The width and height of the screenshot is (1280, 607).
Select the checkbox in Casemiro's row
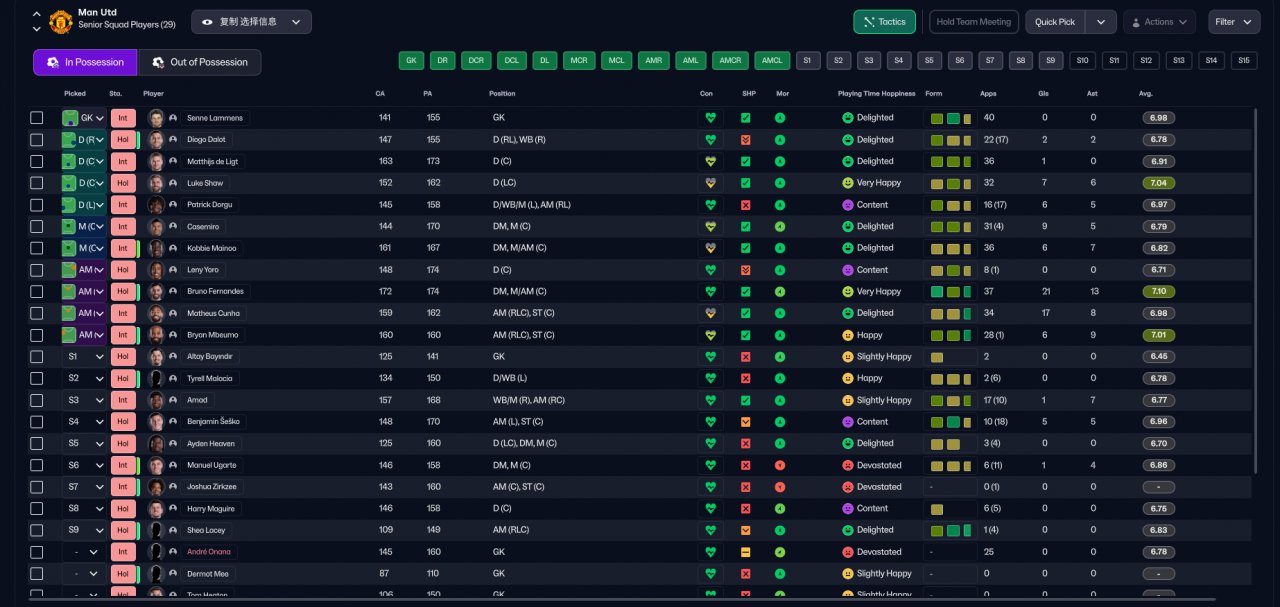[x=37, y=227]
